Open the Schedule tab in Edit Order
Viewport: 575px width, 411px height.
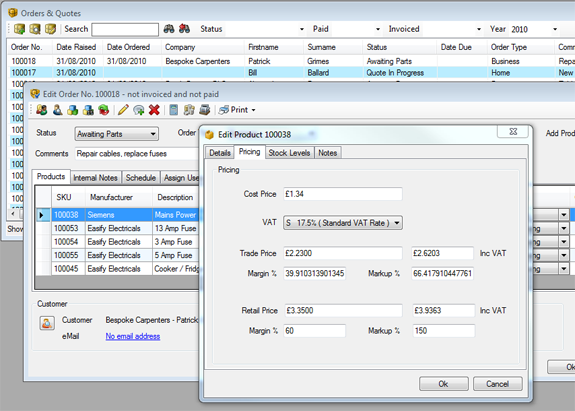click(141, 178)
